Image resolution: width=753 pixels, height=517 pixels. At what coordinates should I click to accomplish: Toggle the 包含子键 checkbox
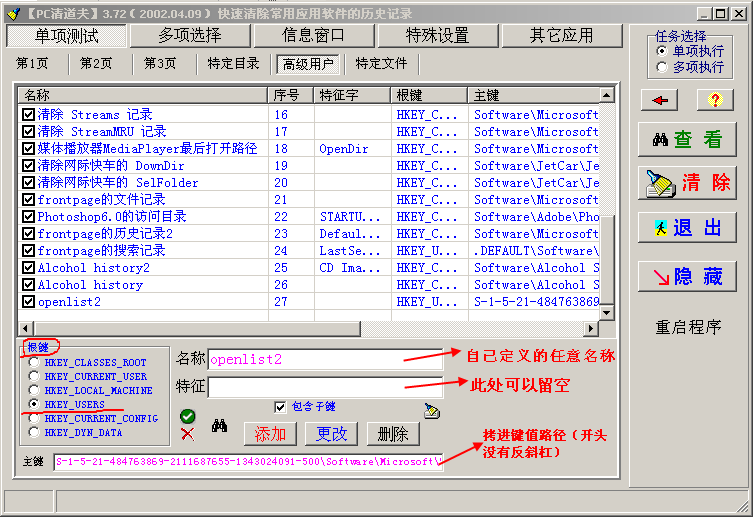click(281, 406)
